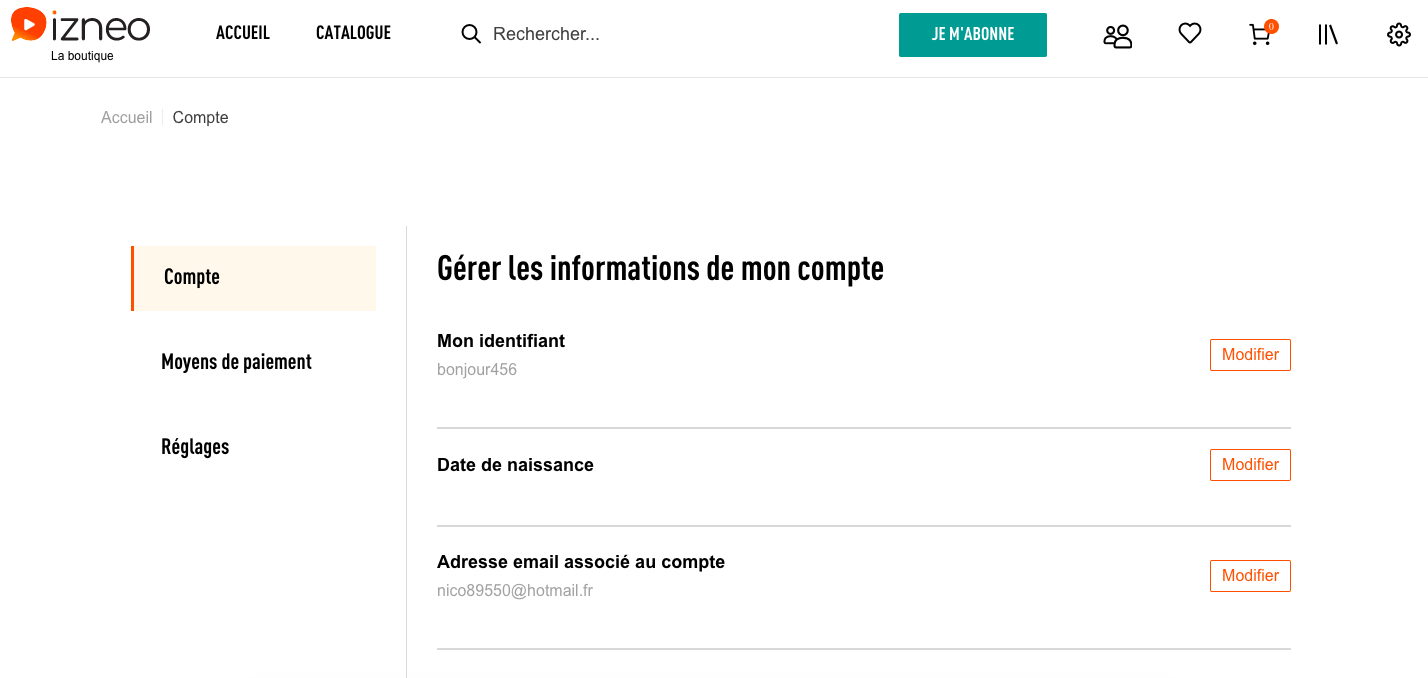Click the search magnifier icon
Image resolution: width=1428 pixels, height=678 pixels.
471,34
